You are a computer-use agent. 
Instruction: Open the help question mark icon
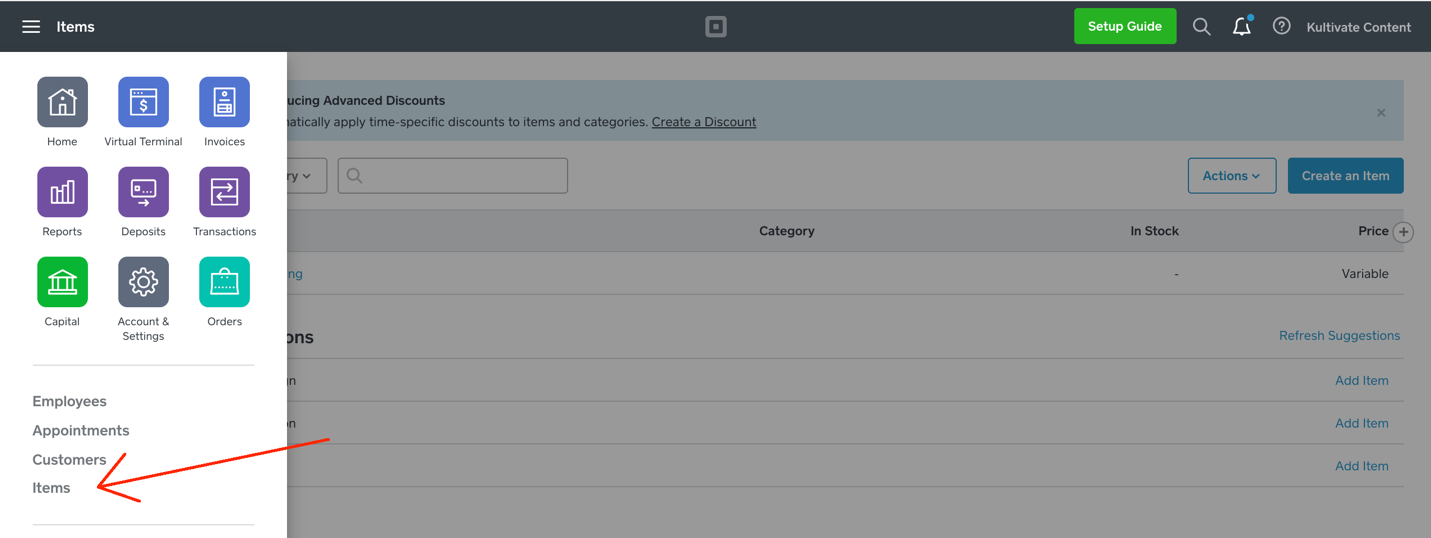click(1281, 27)
